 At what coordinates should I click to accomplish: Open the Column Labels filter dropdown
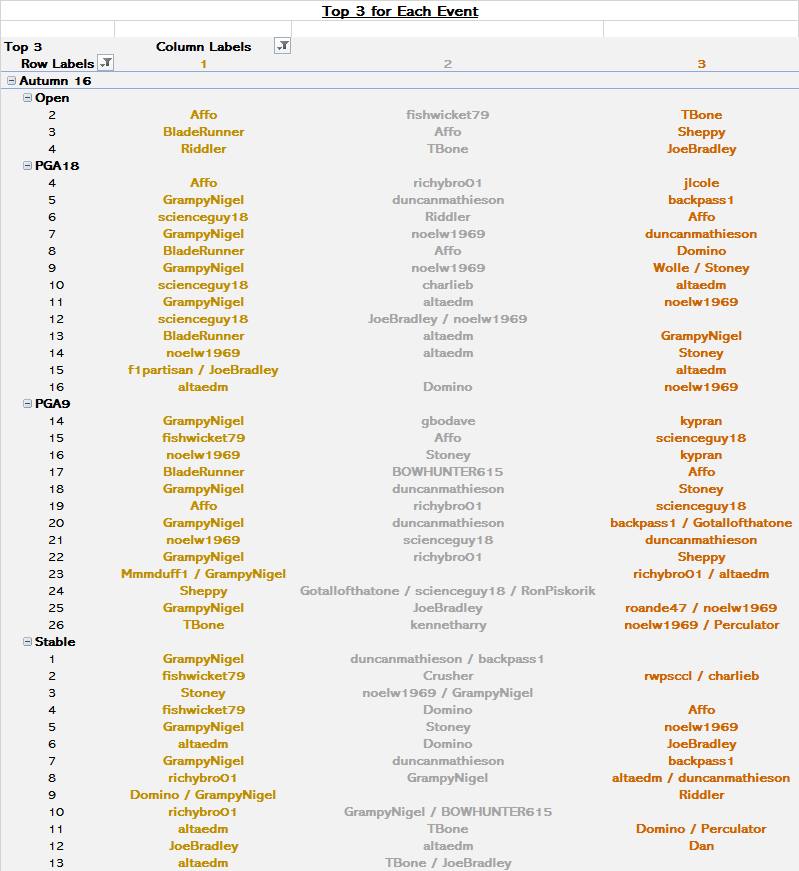pyautogui.click(x=282, y=46)
